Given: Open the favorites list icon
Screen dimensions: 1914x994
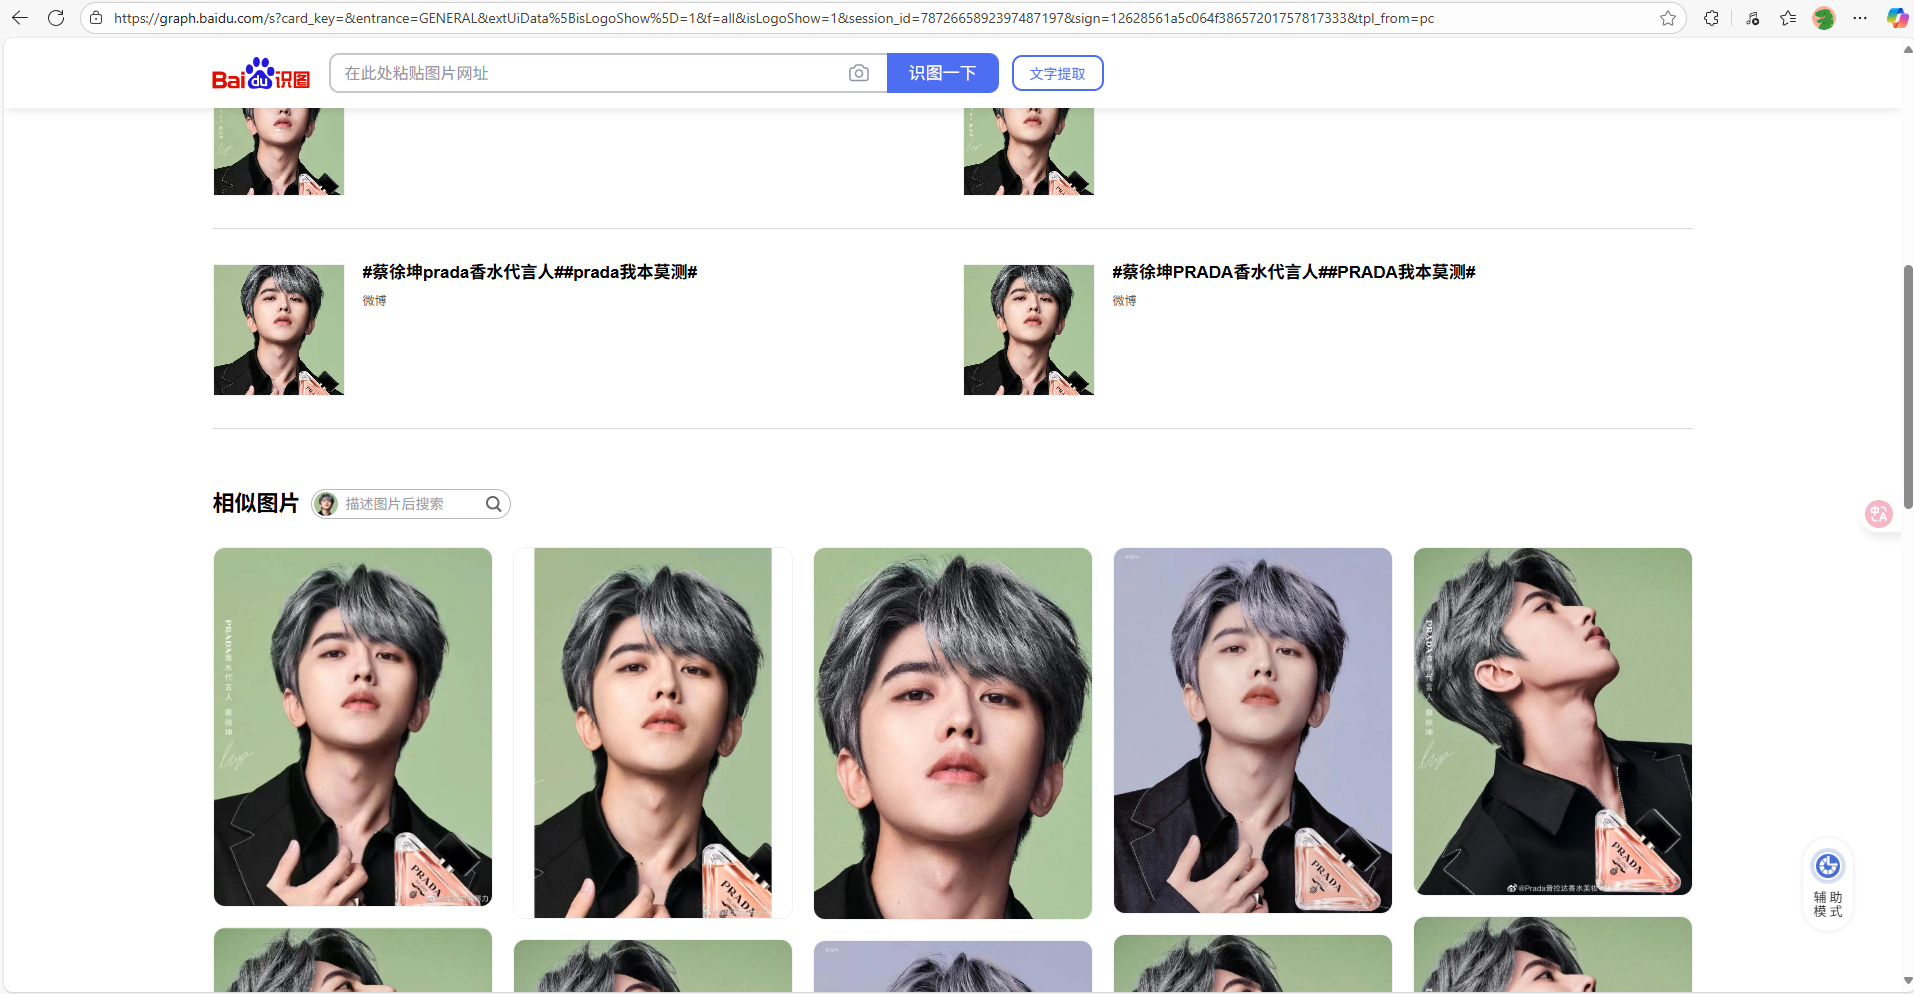Looking at the screenshot, I should 1788,18.
